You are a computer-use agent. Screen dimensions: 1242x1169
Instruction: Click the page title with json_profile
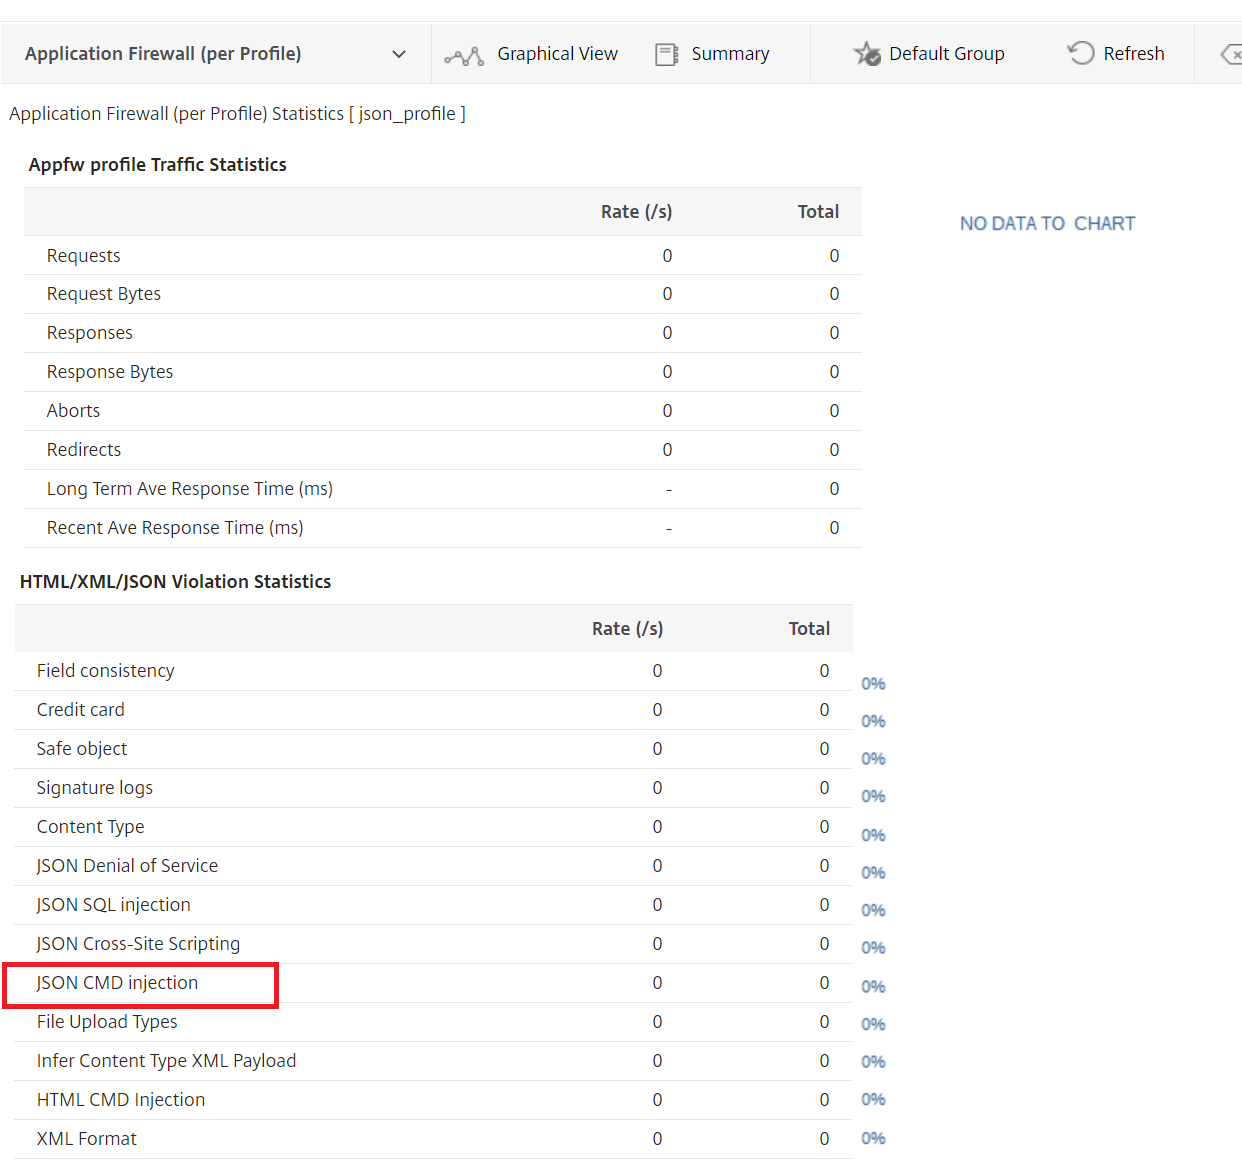click(238, 114)
